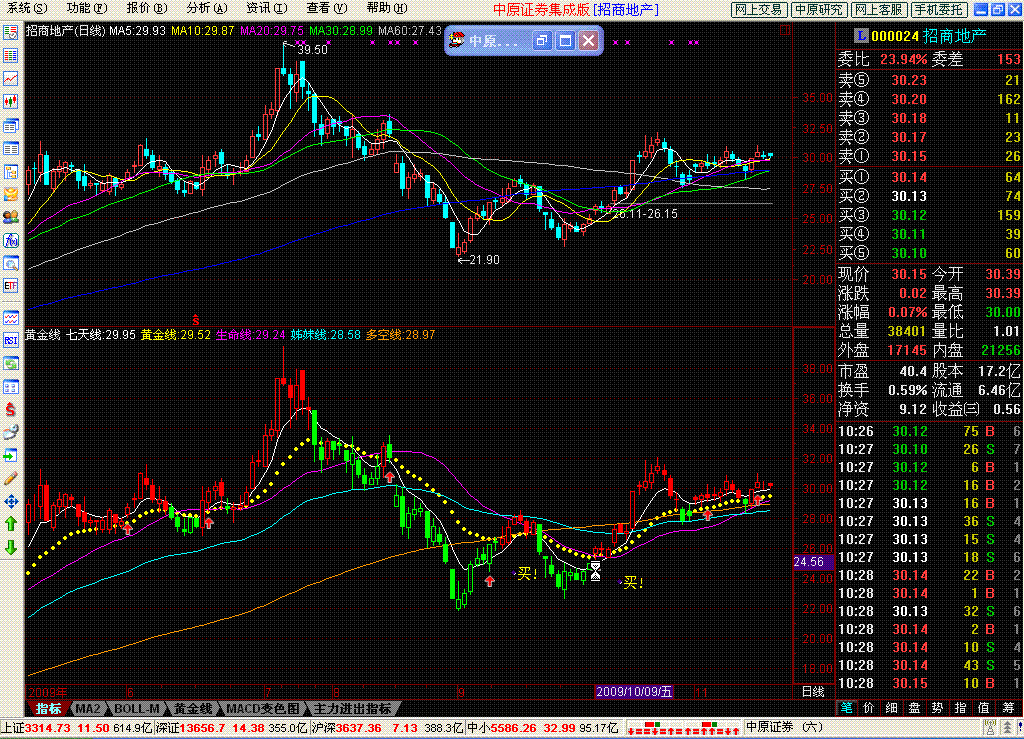The height and width of the screenshot is (739, 1024).
Task: Select the 笔 tick detail tab
Action: click(846, 708)
